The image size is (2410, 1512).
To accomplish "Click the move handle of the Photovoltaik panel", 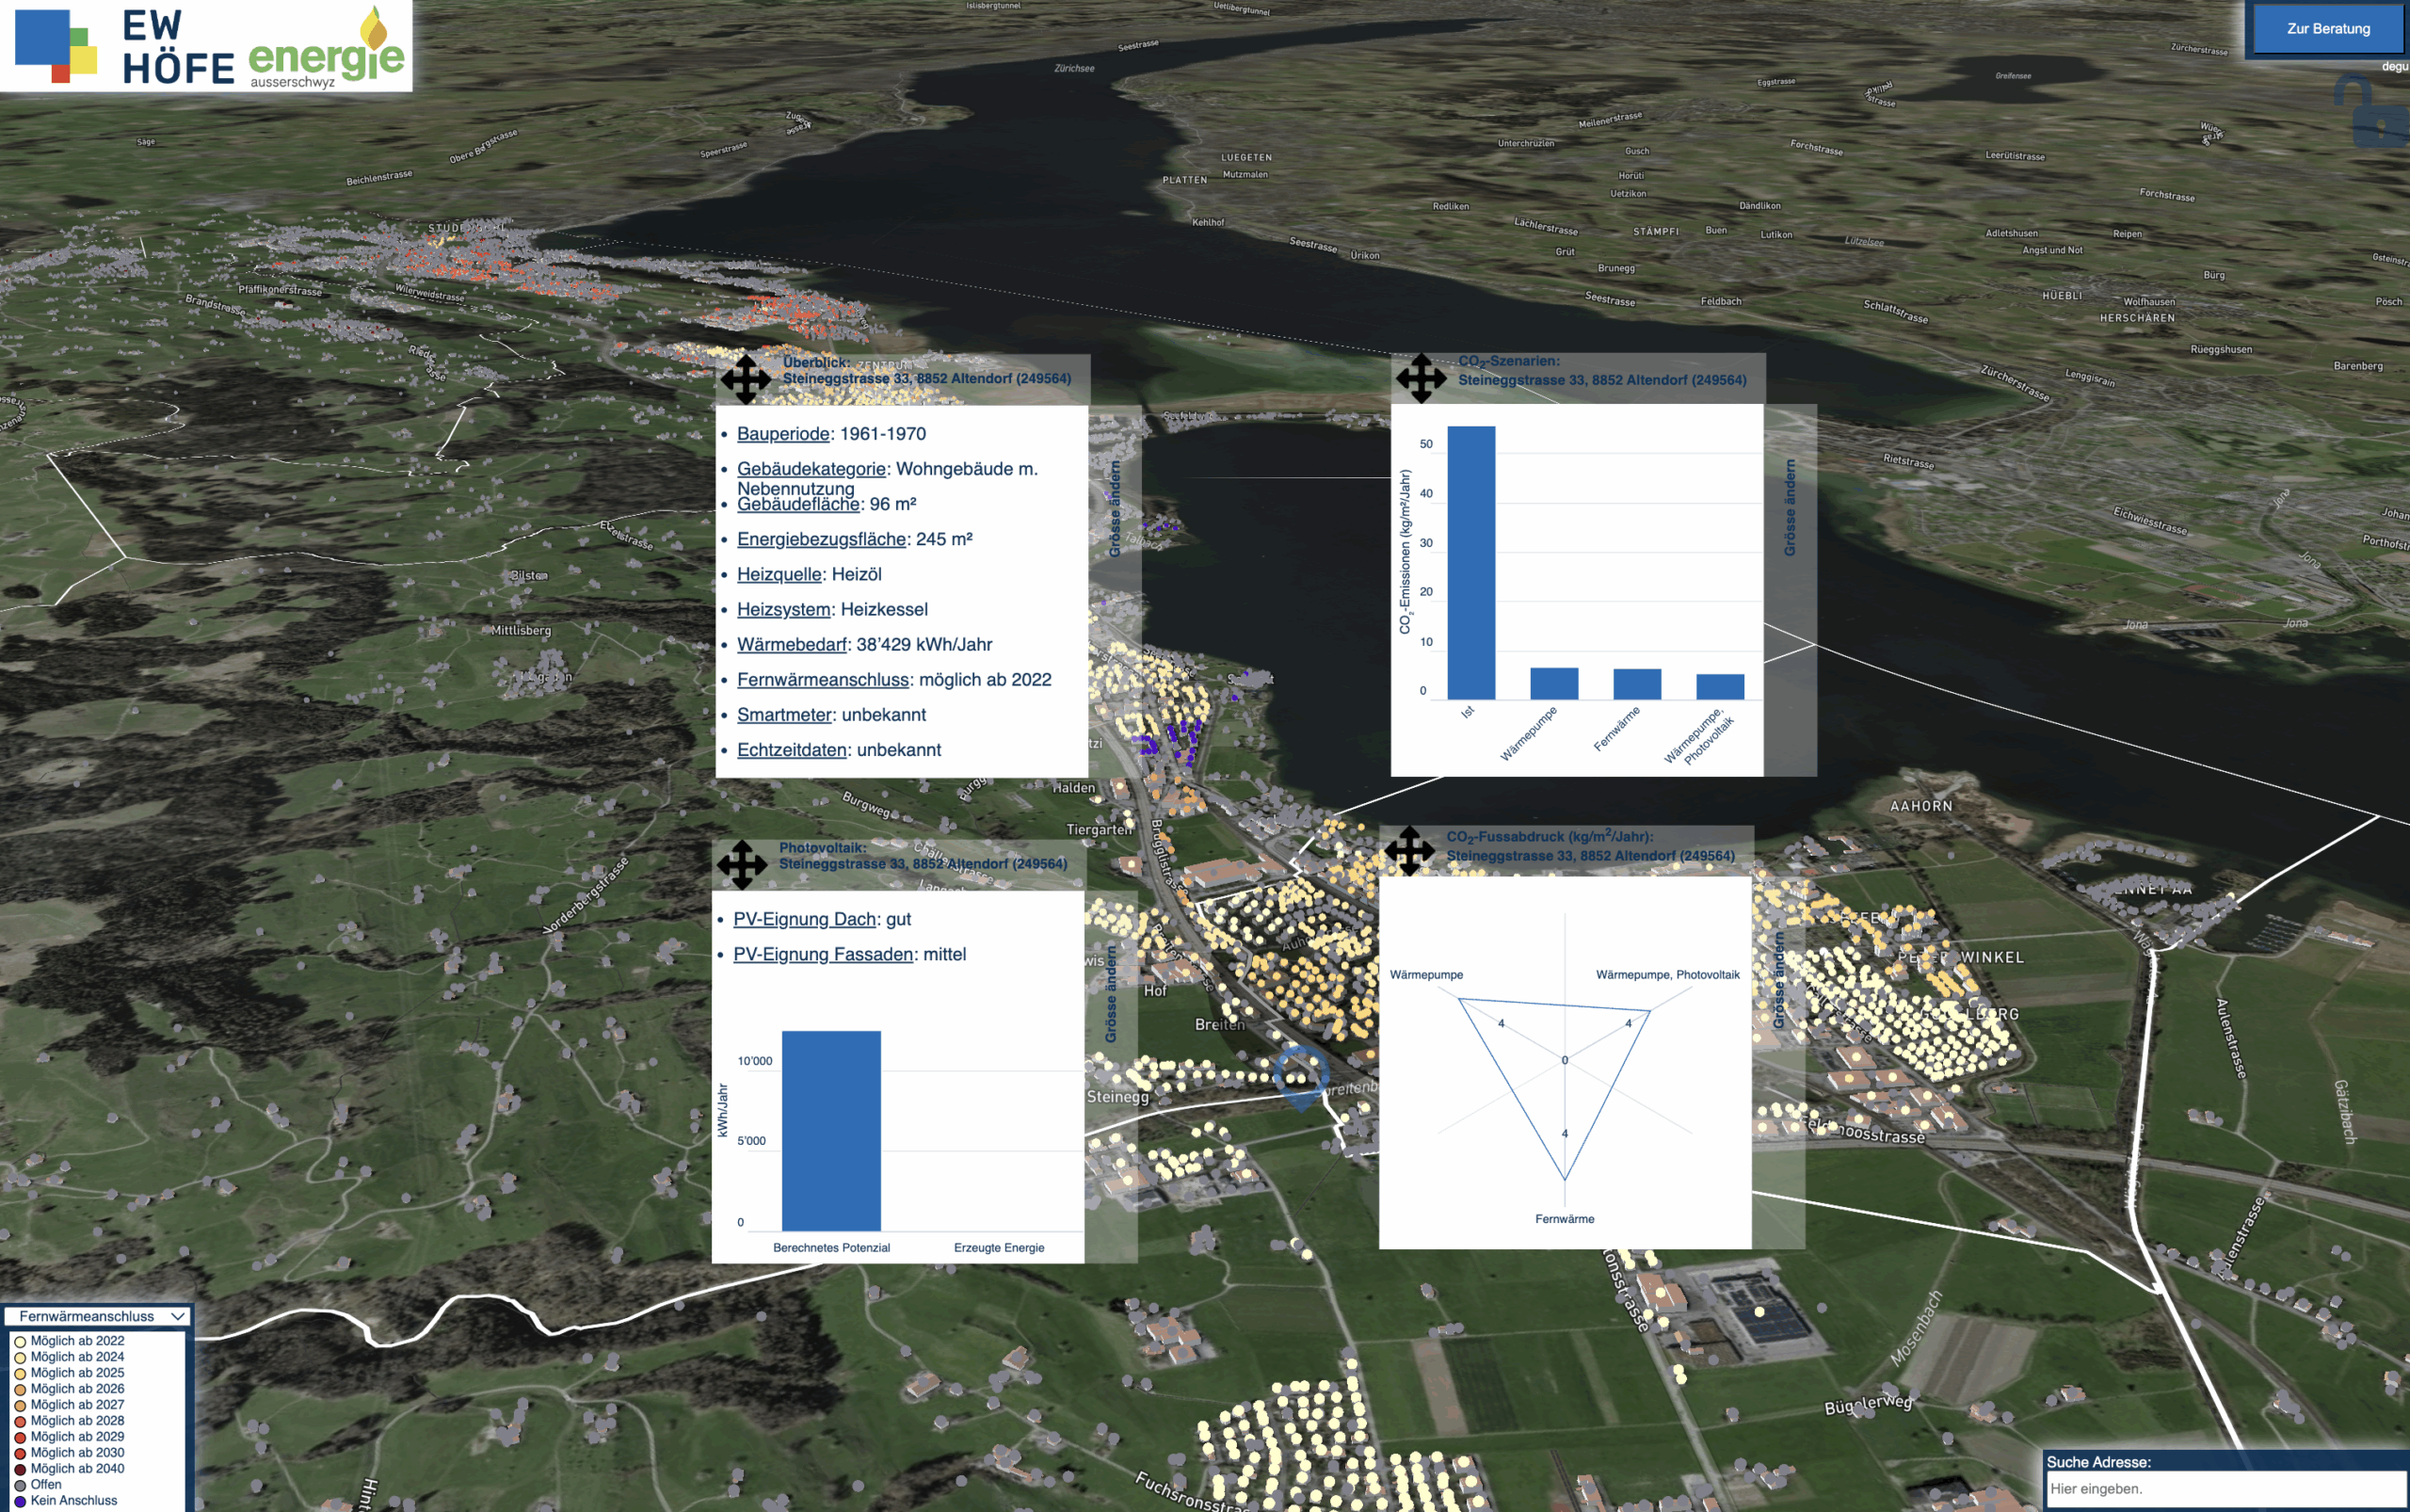I will 742,864.
